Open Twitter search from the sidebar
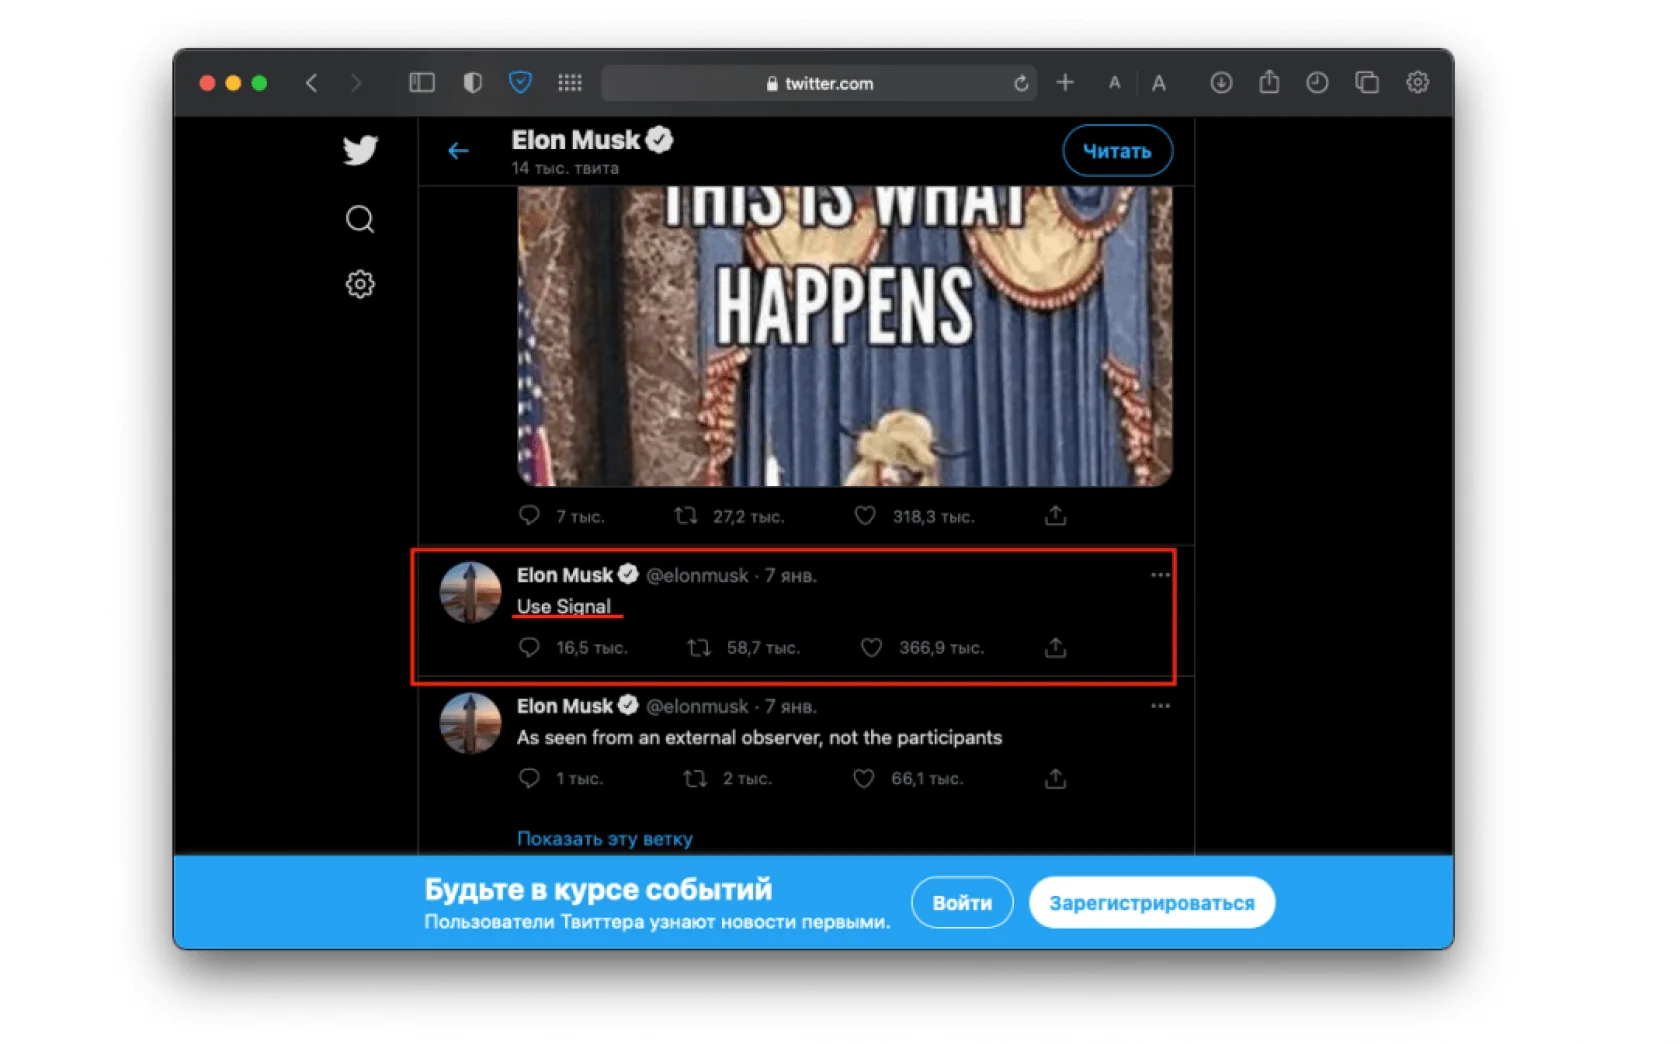 point(360,219)
